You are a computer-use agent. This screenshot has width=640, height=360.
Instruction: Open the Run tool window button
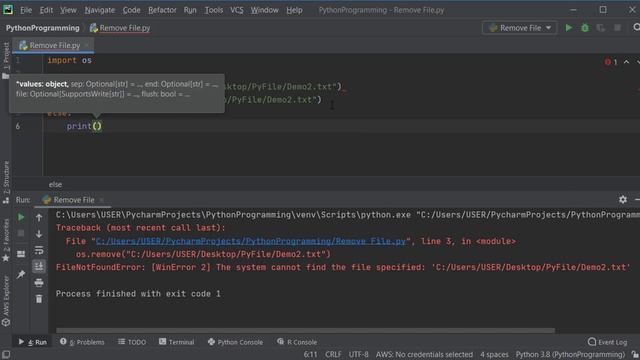click(33, 342)
